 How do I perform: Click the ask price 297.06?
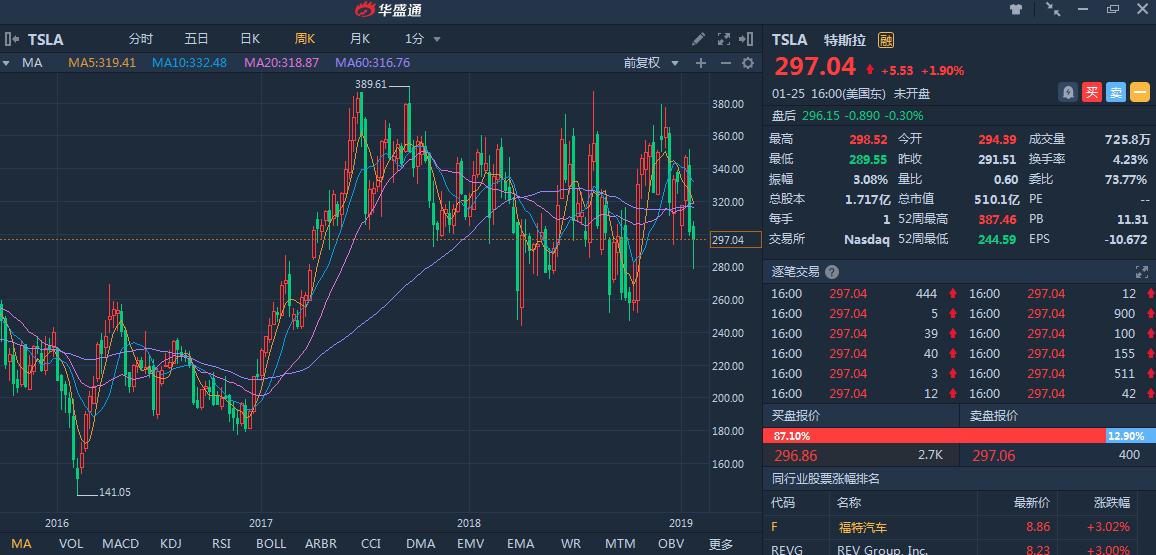pyautogui.click(x=994, y=456)
